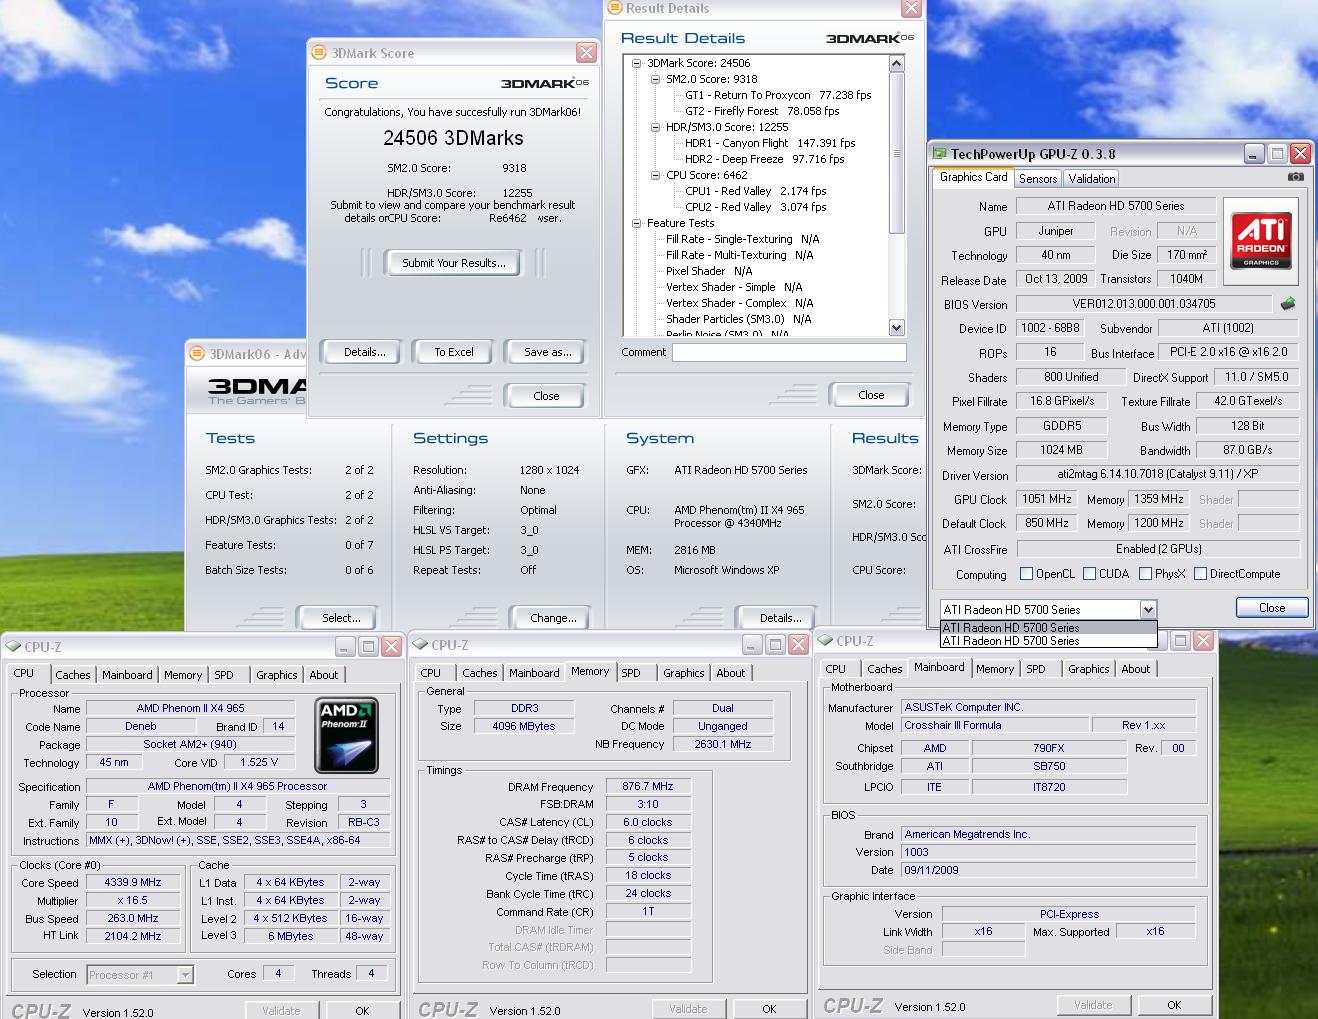Click the 3DMark Score window title icon
The width and height of the screenshot is (1318, 1019).
click(x=319, y=52)
